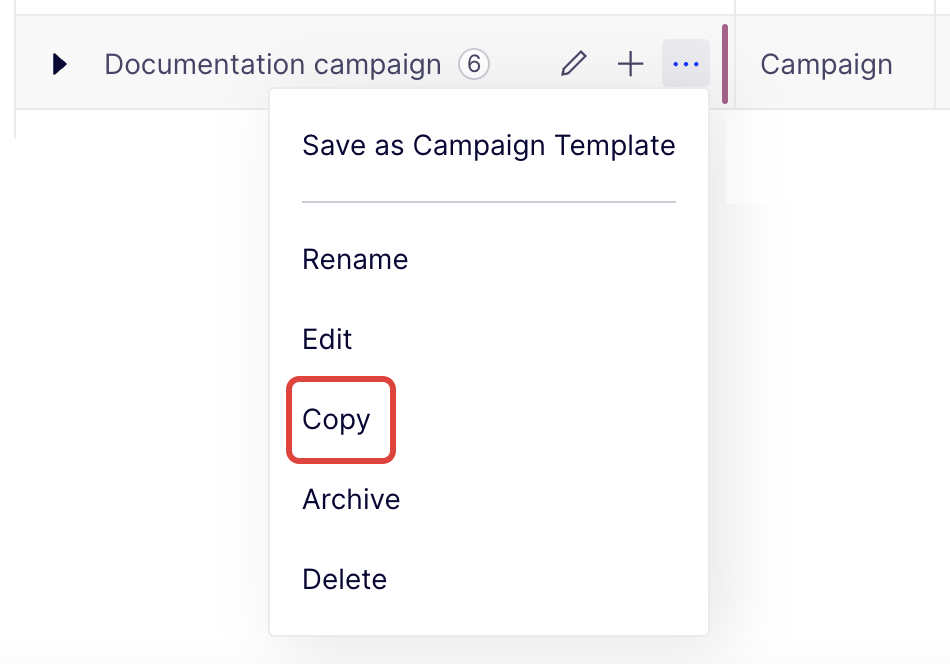The image size is (950, 664).
Task: Open the Documentation campaign name link
Action: (272, 65)
